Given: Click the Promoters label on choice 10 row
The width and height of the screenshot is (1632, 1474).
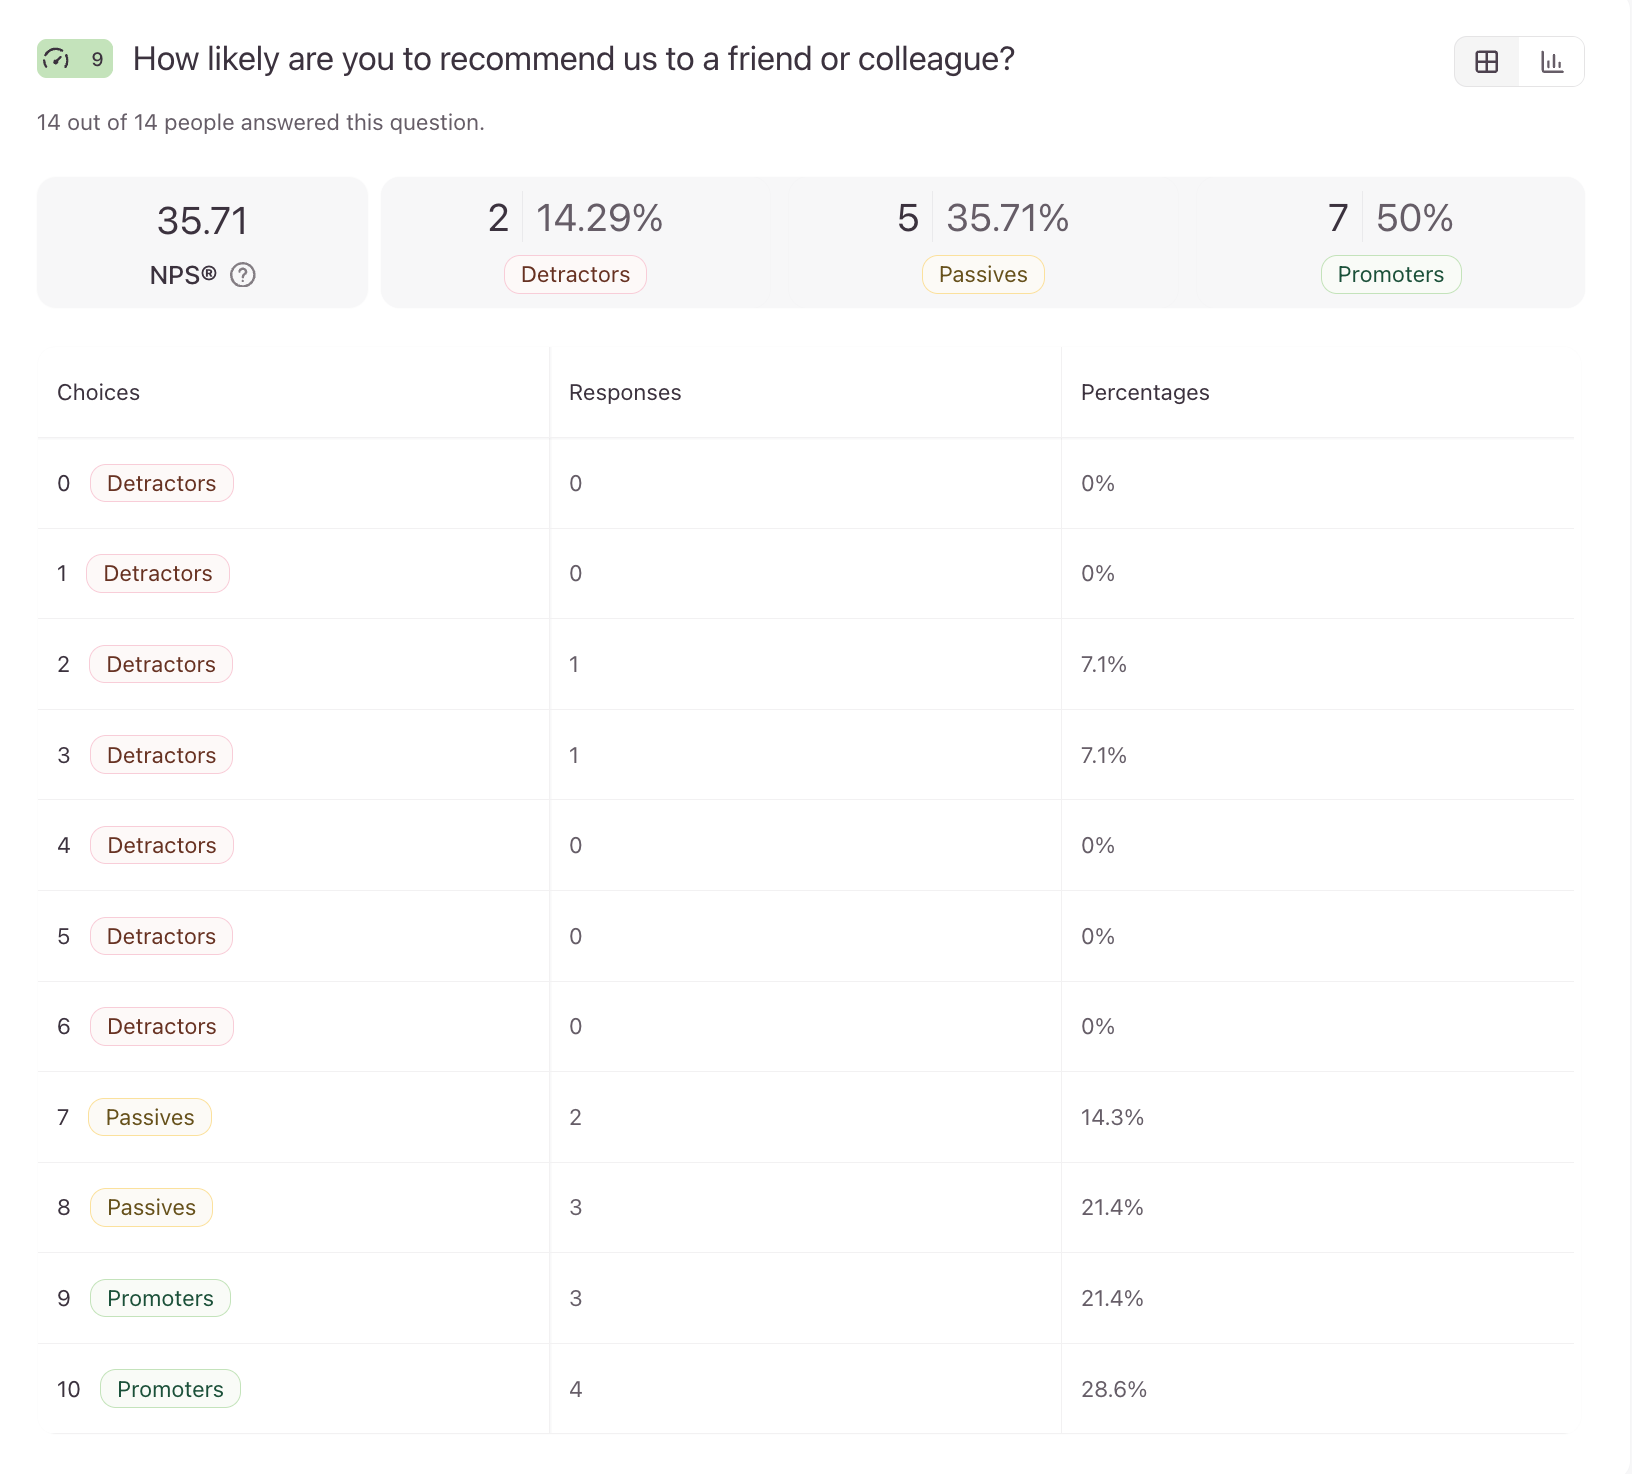Looking at the screenshot, I should pos(170,1389).
